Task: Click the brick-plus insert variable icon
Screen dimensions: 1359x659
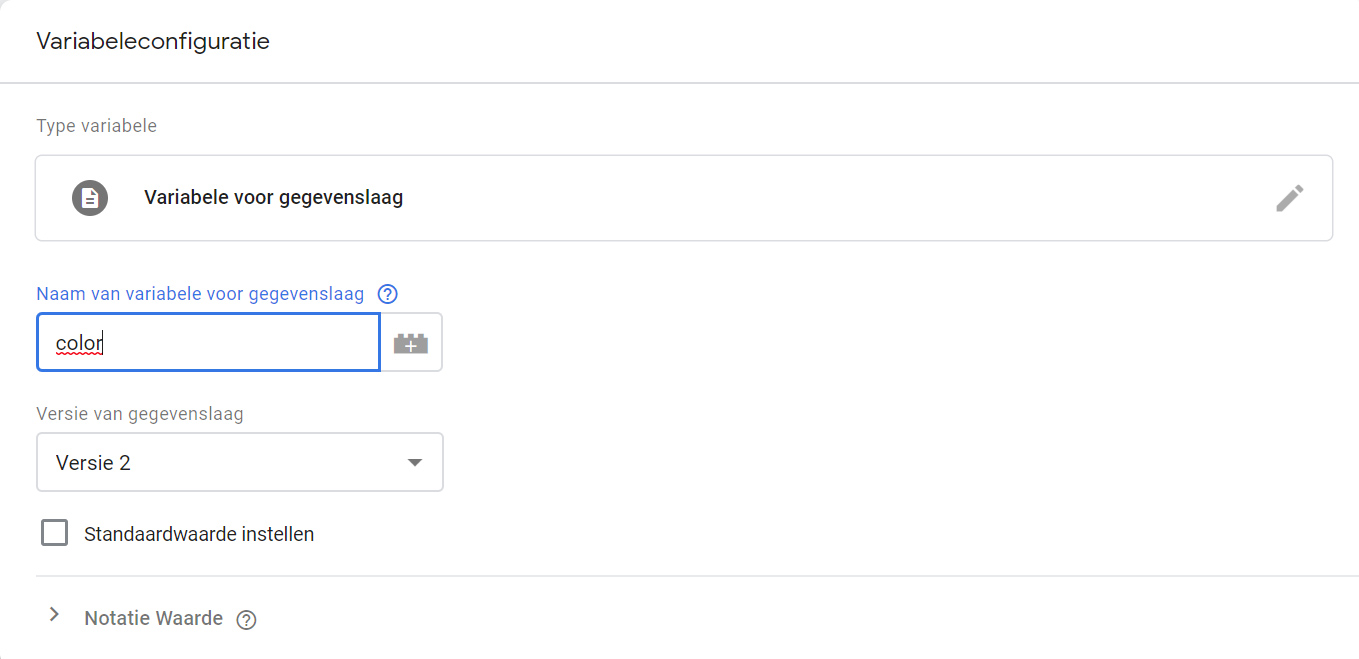Action: [411, 343]
